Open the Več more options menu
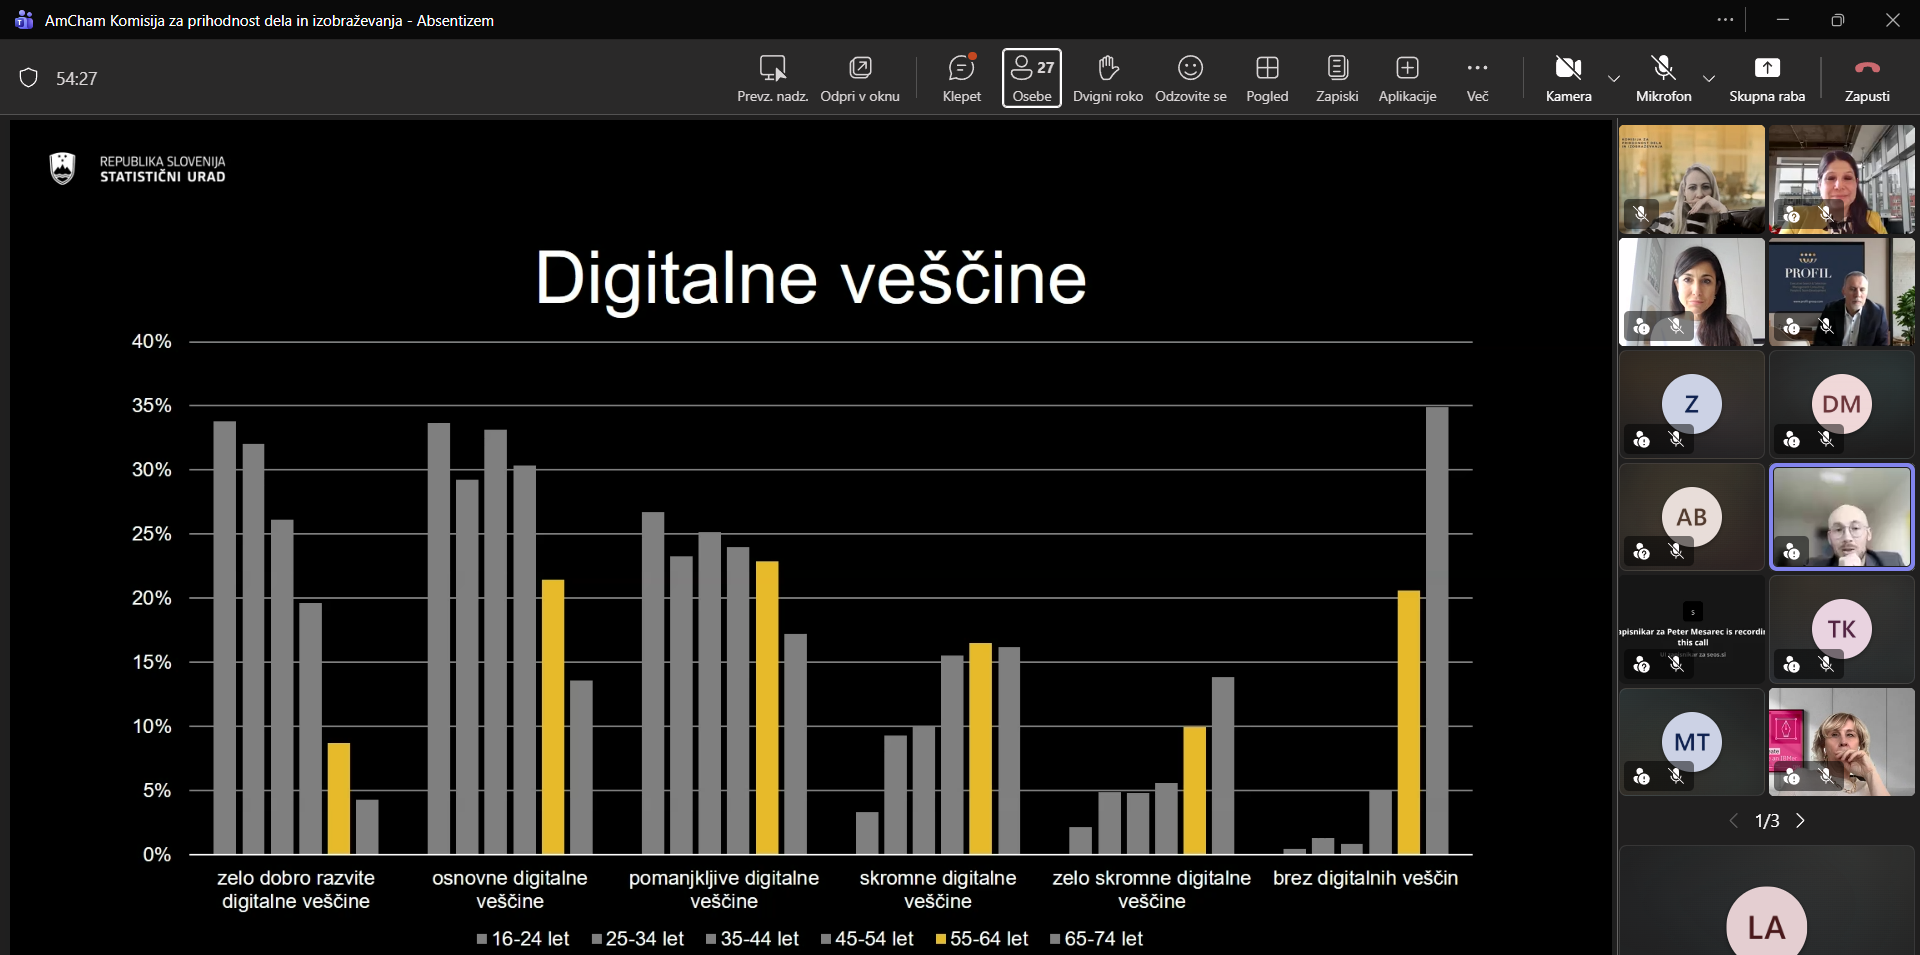Viewport: 1920px width, 955px height. point(1477,78)
